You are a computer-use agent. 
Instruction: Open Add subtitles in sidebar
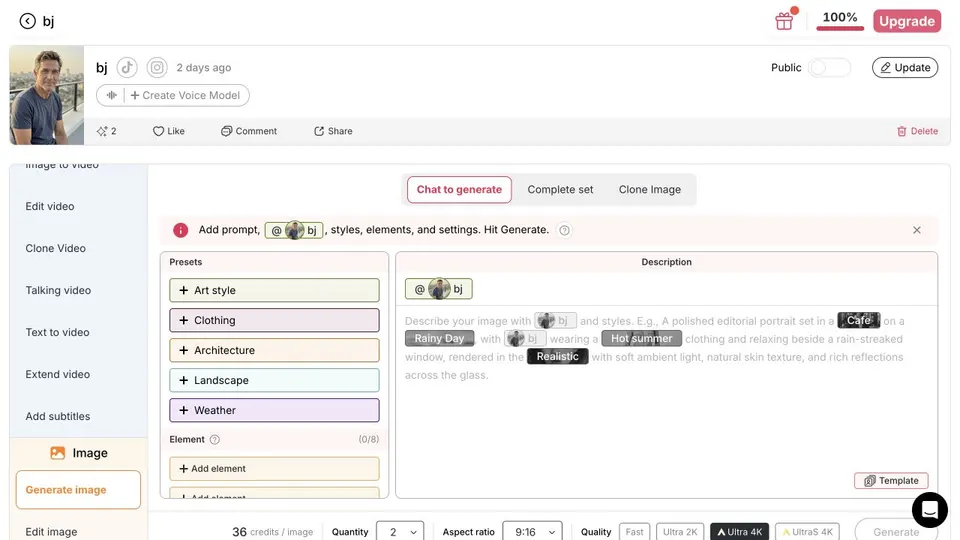58,416
